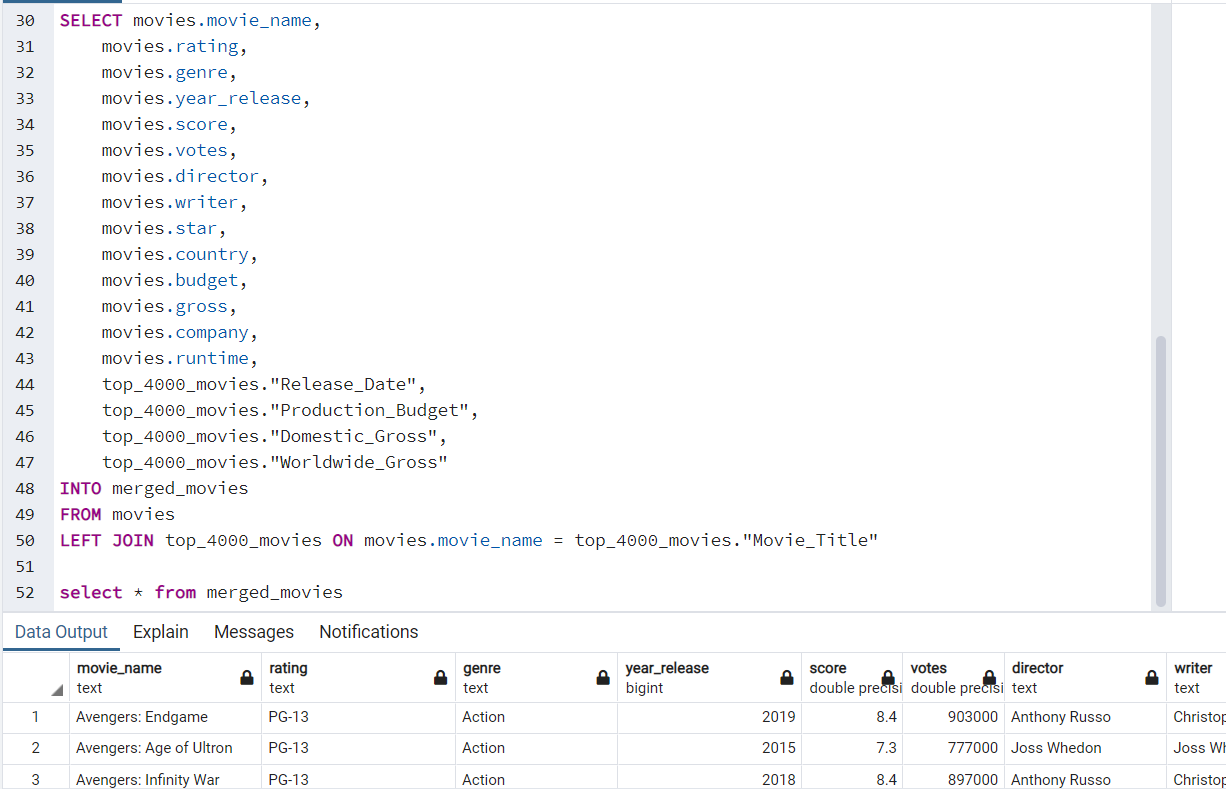Screen dimensions: 1226x789
Task: Place cursor on SELECT keyword in line 30
Action: pos(91,20)
